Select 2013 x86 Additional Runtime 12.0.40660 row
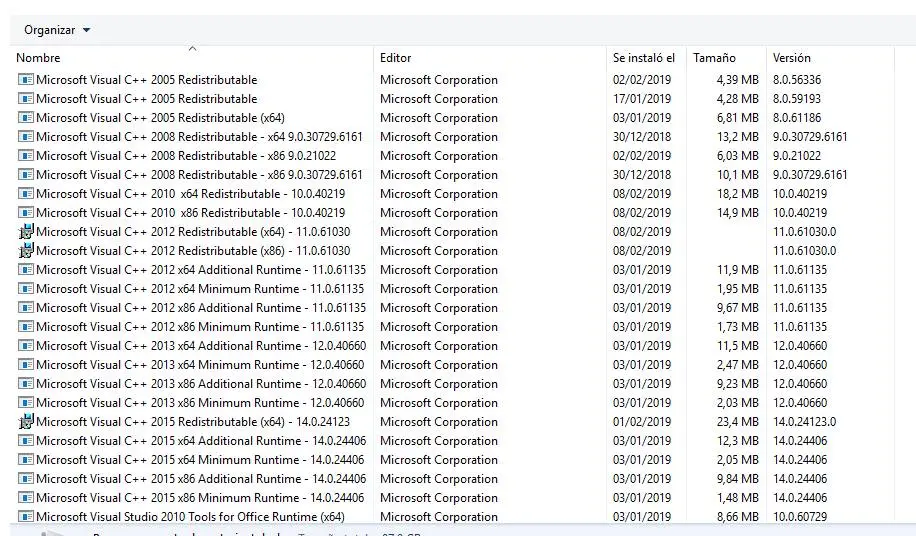The image size is (916, 536). click(x=200, y=384)
